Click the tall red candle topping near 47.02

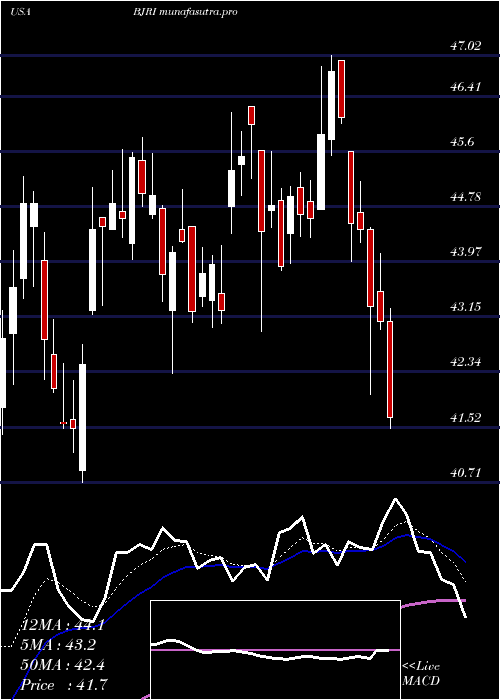click(x=342, y=89)
